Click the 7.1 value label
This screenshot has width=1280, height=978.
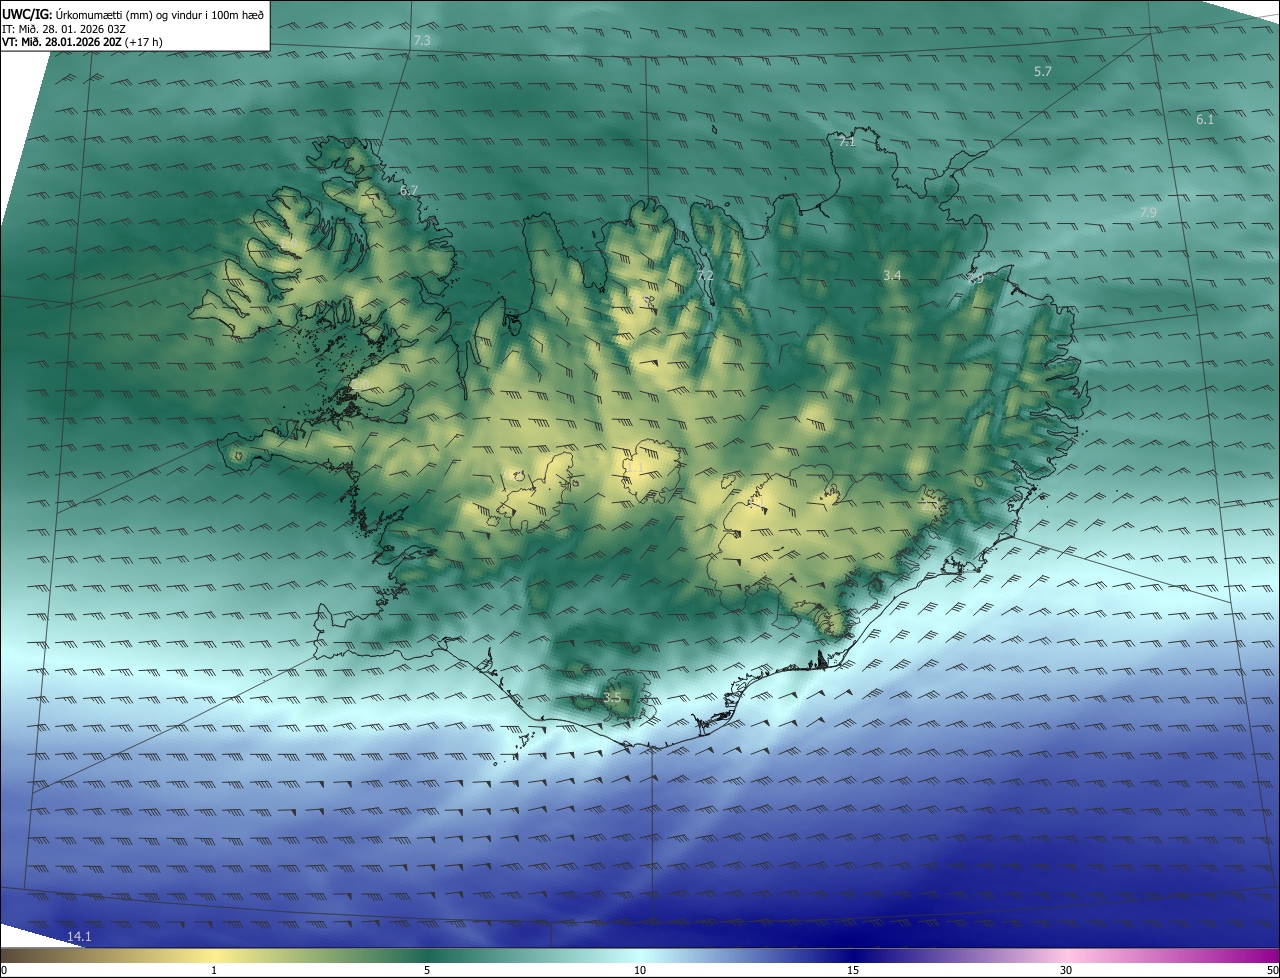tap(847, 142)
